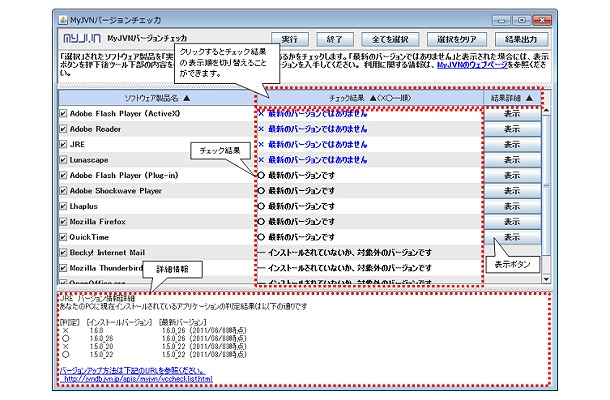Click the 1.6.0_26 installed version entry
Screen dimensions: 610x400
coord(101,339)
